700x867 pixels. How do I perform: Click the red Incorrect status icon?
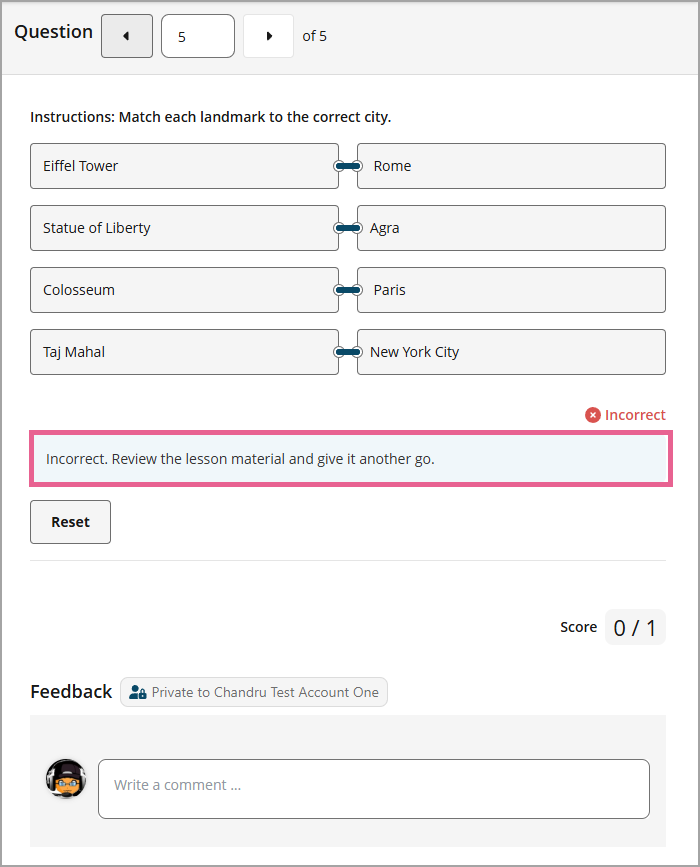(x=593, y=415)
